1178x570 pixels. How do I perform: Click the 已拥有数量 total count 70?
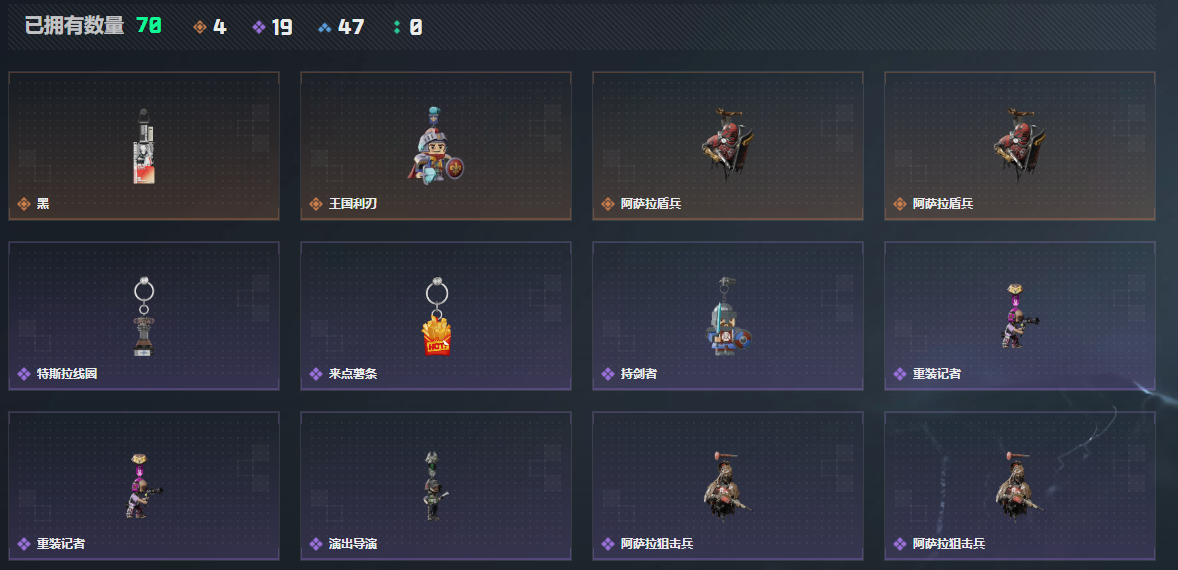pos(149,27)
